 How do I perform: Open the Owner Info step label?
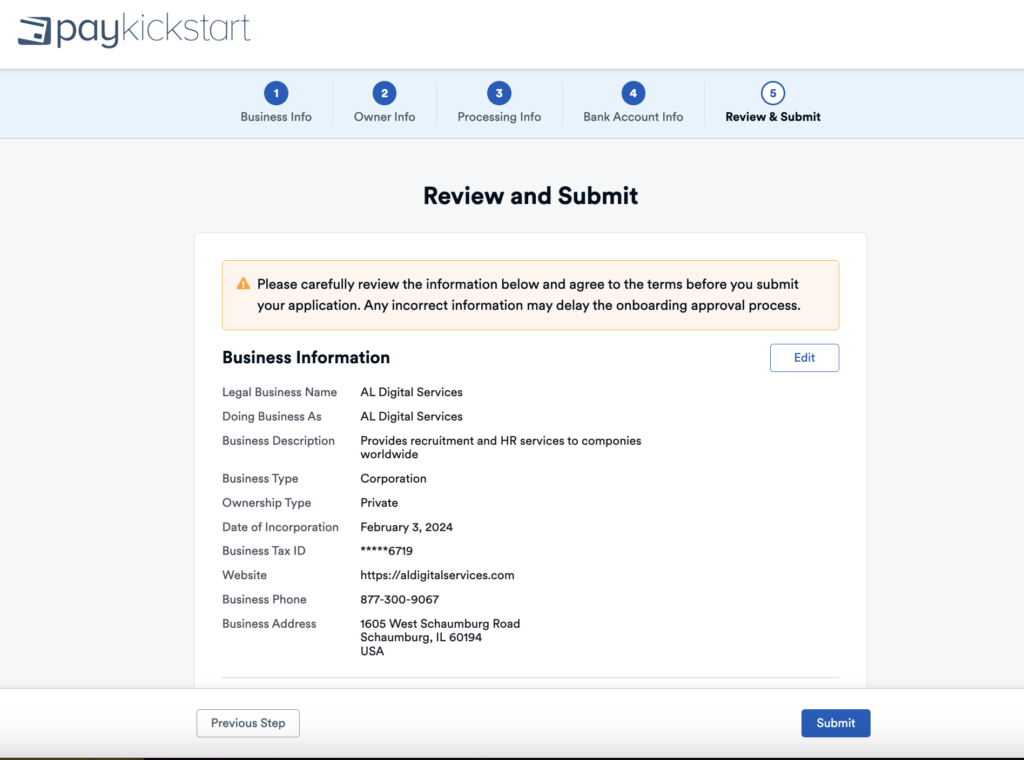click(384, 117)
